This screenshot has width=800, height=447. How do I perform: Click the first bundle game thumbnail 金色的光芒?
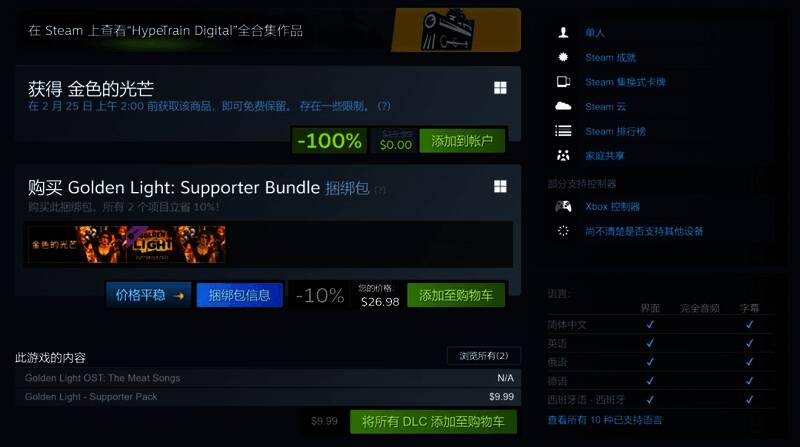tap(77, 244)
